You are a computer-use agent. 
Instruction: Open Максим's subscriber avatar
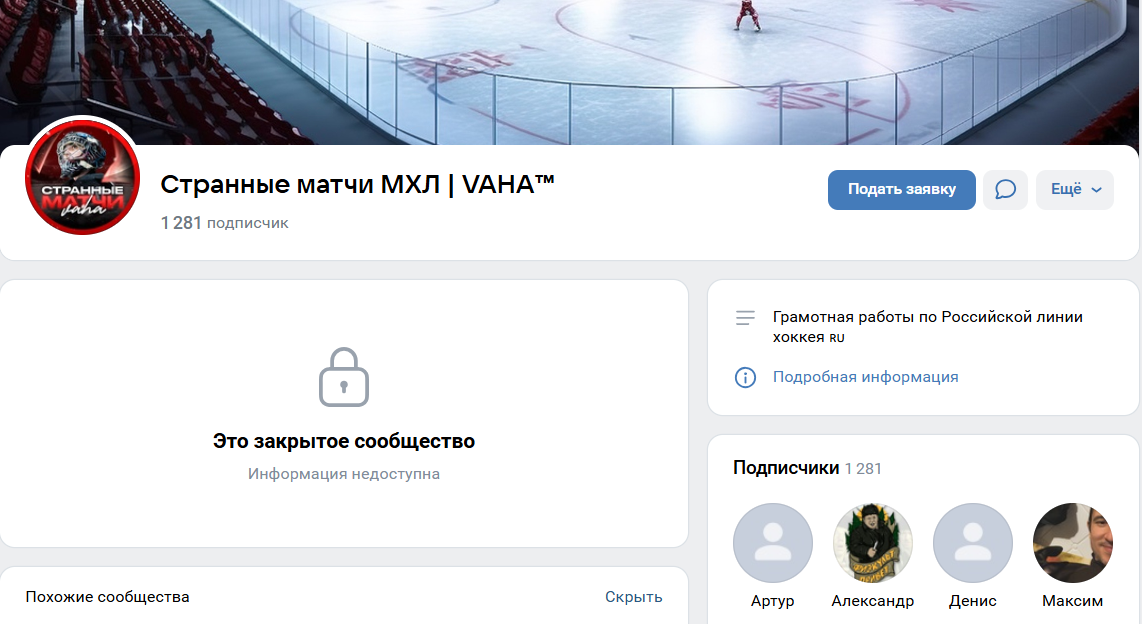1073,543
